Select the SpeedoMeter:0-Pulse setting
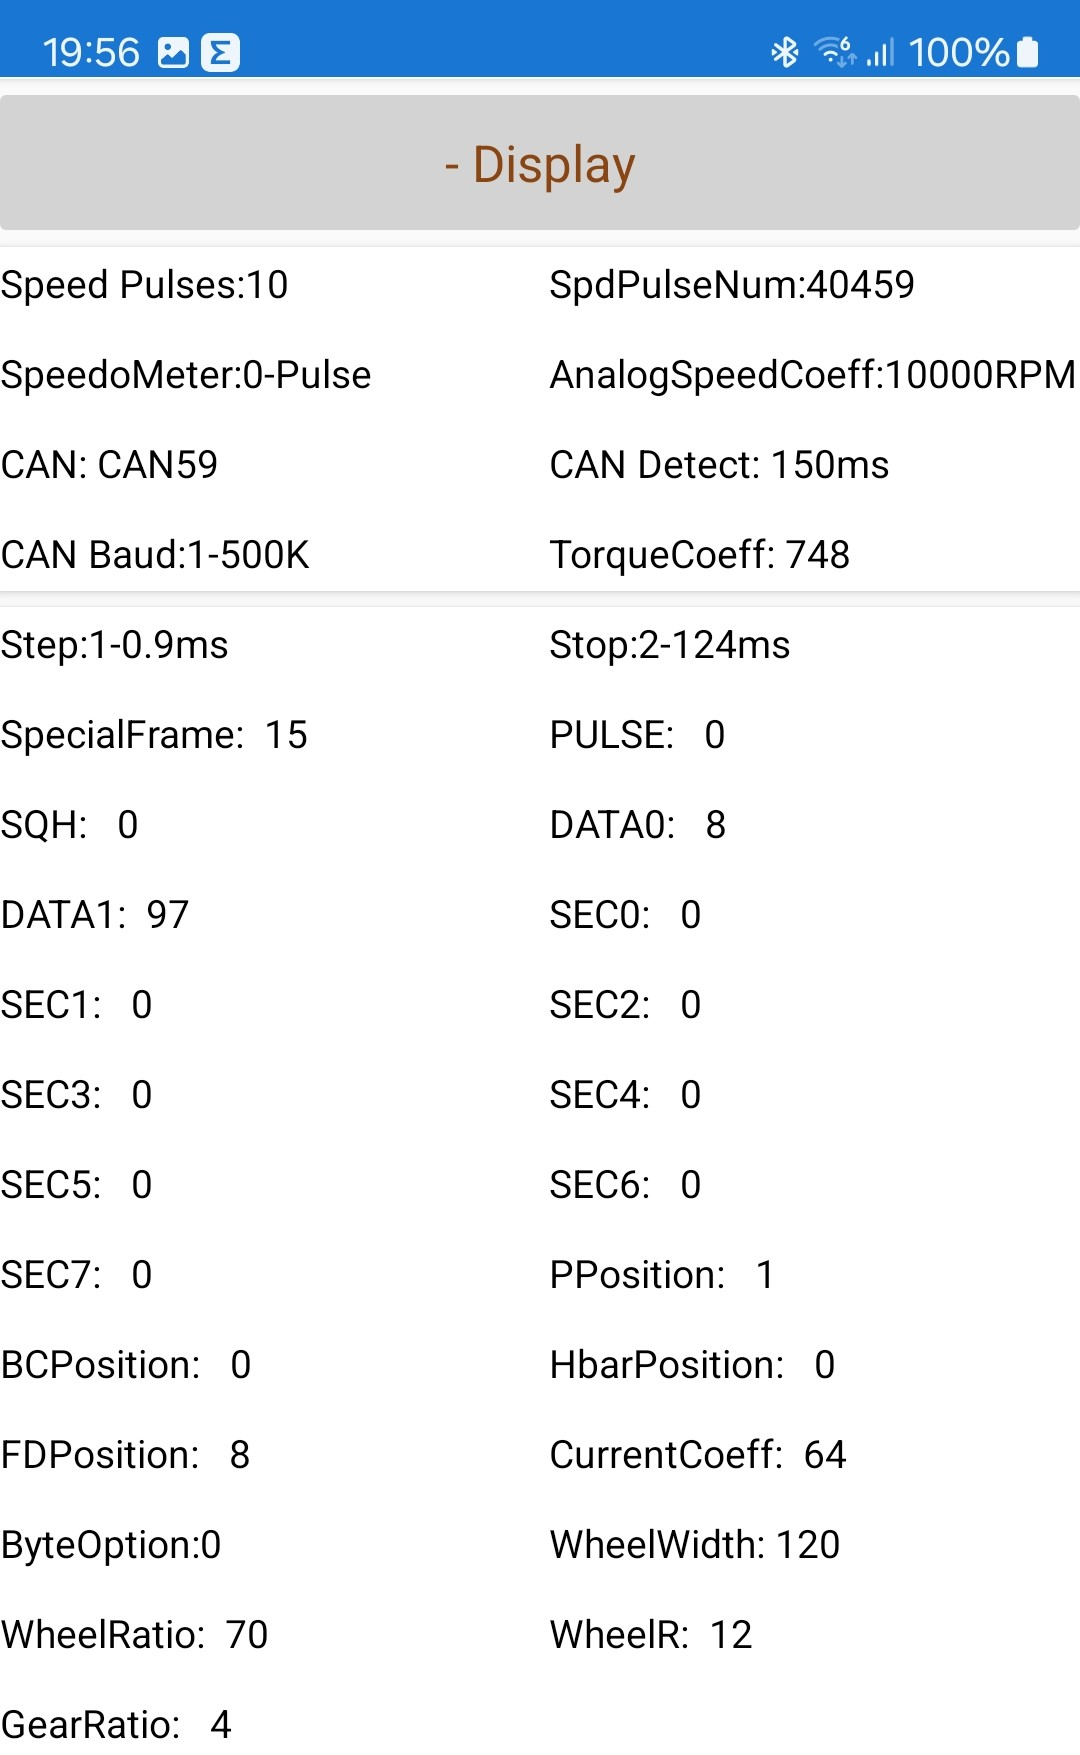 pos(186,375)
